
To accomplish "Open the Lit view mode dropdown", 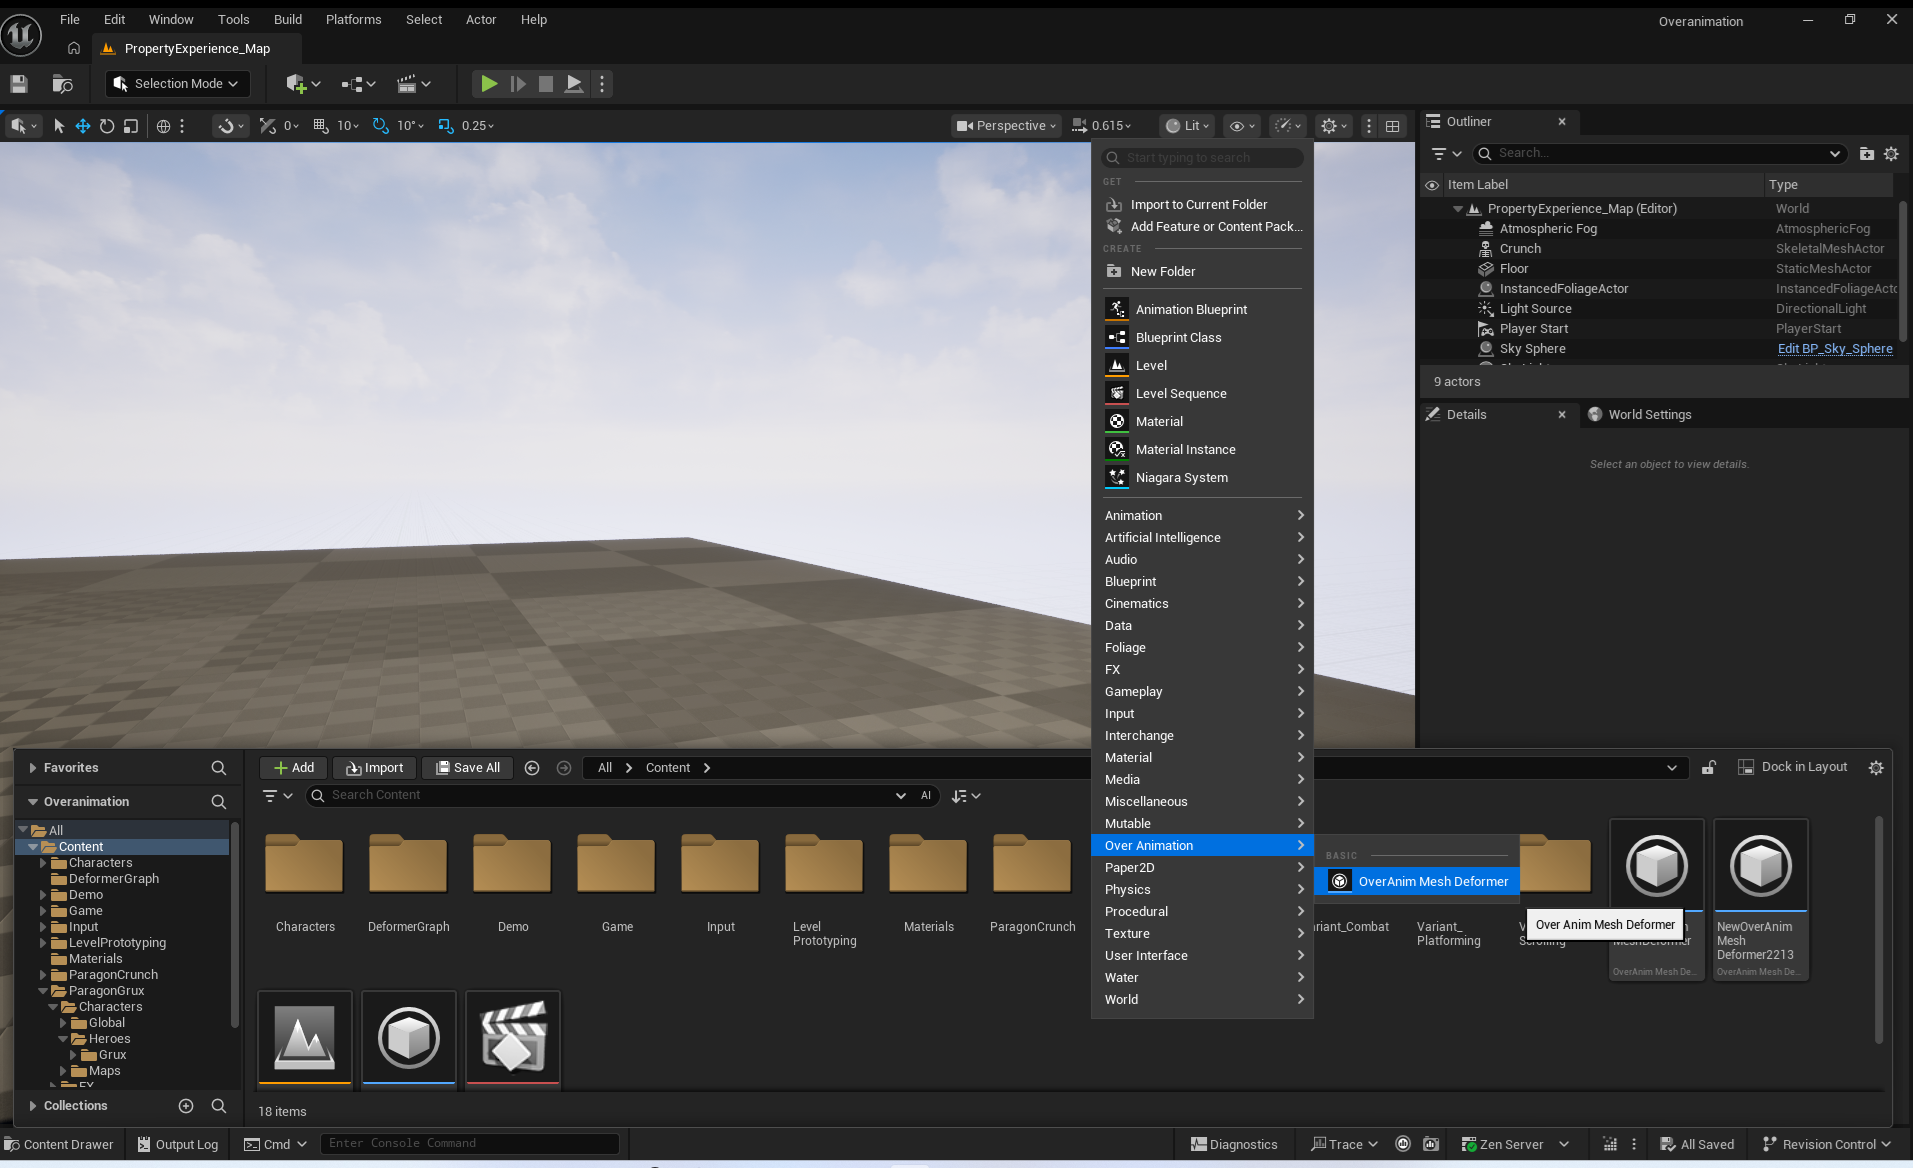I will (1188, 126).
